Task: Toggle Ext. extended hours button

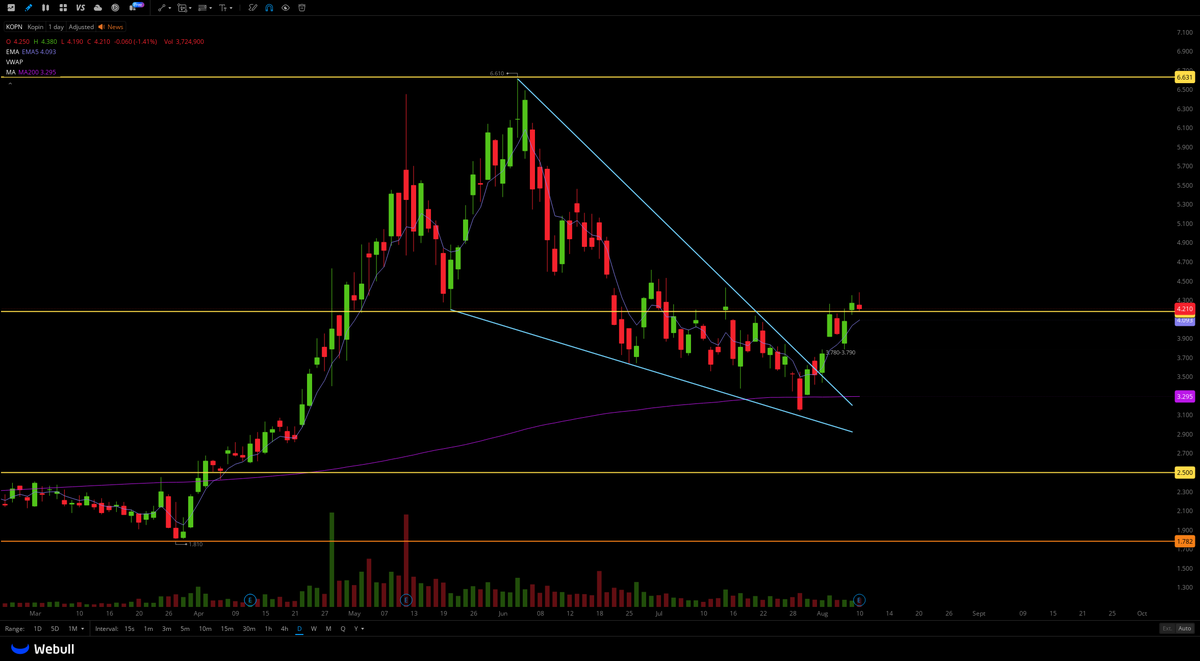Action: coord(1166,629)
